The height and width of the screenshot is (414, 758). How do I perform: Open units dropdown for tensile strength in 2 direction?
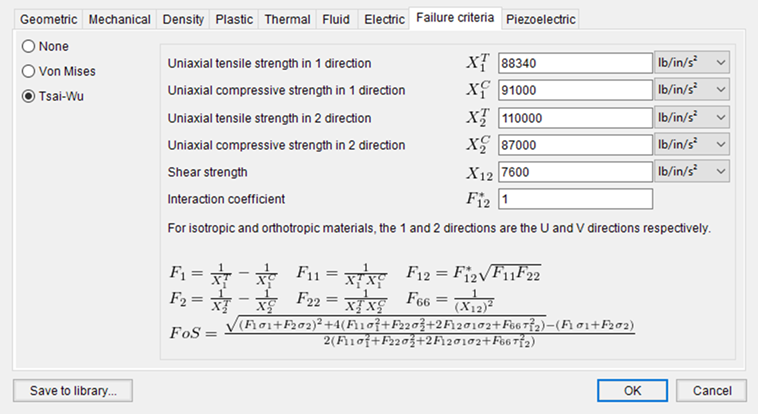coord(691,118)
